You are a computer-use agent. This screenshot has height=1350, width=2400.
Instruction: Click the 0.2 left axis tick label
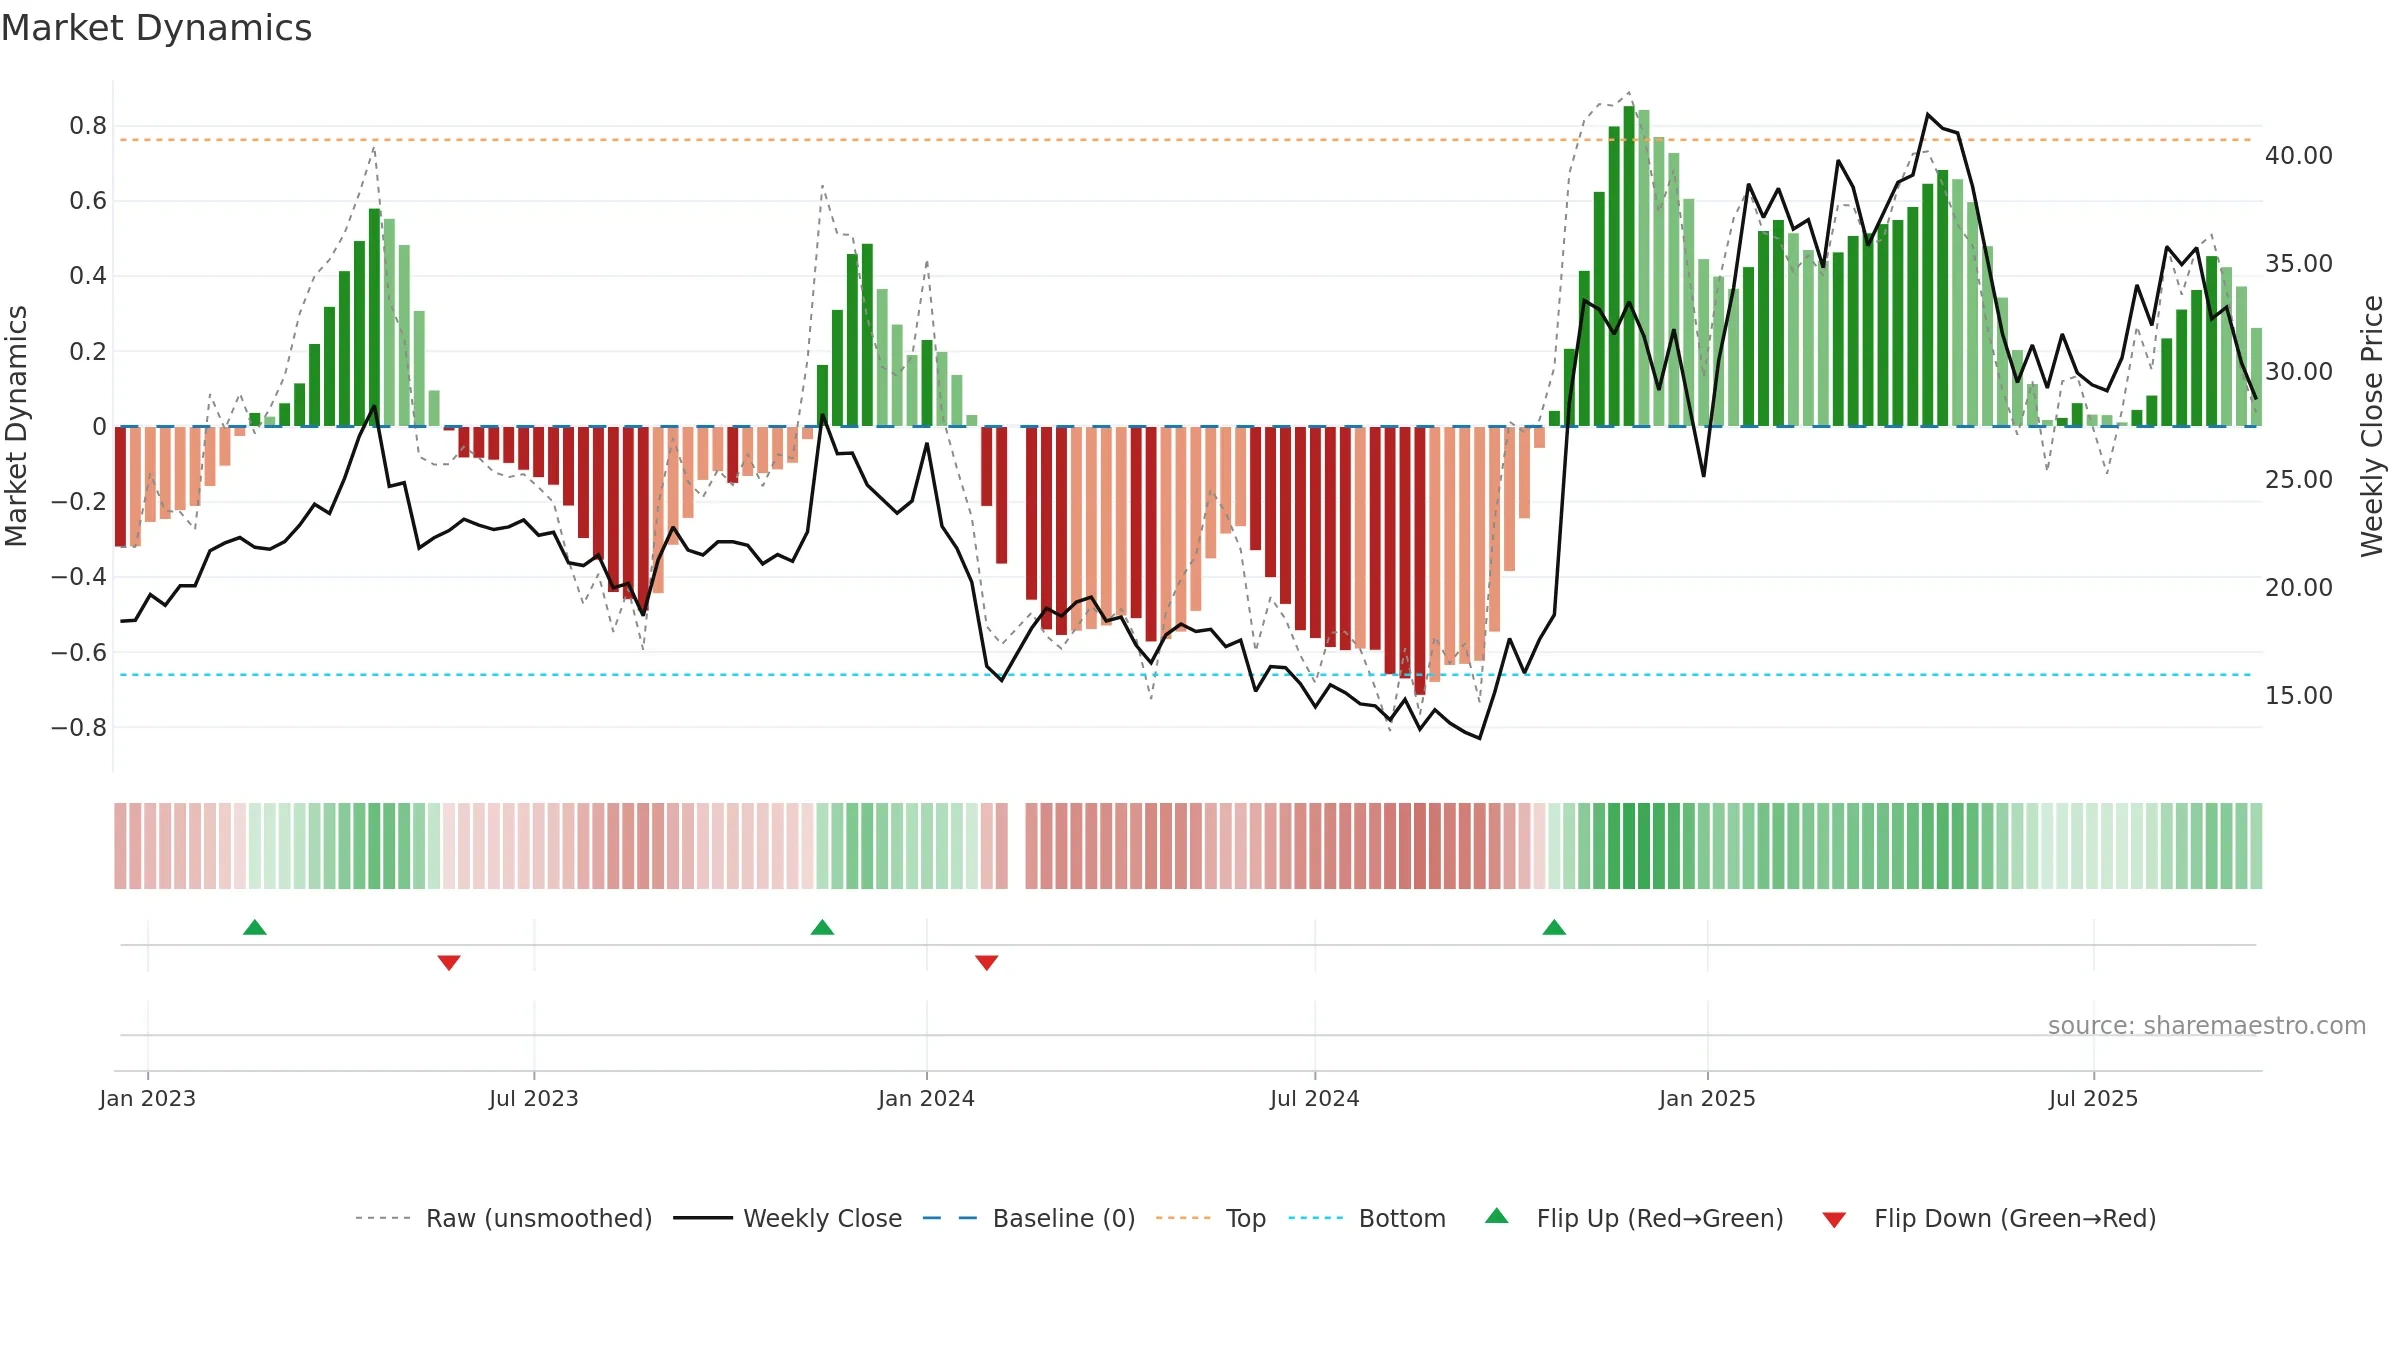pos(88,351)
